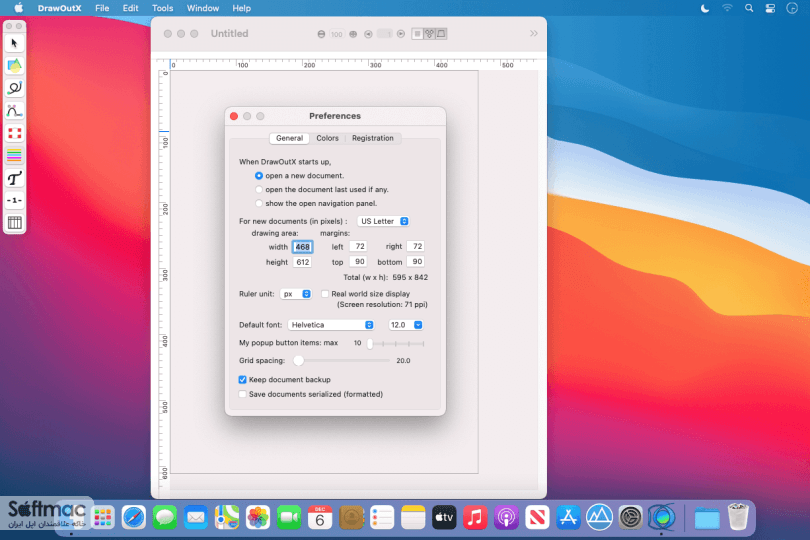Launch Photos from the Dock
This screenshot has width=810, height=540.
coord(258,517)
